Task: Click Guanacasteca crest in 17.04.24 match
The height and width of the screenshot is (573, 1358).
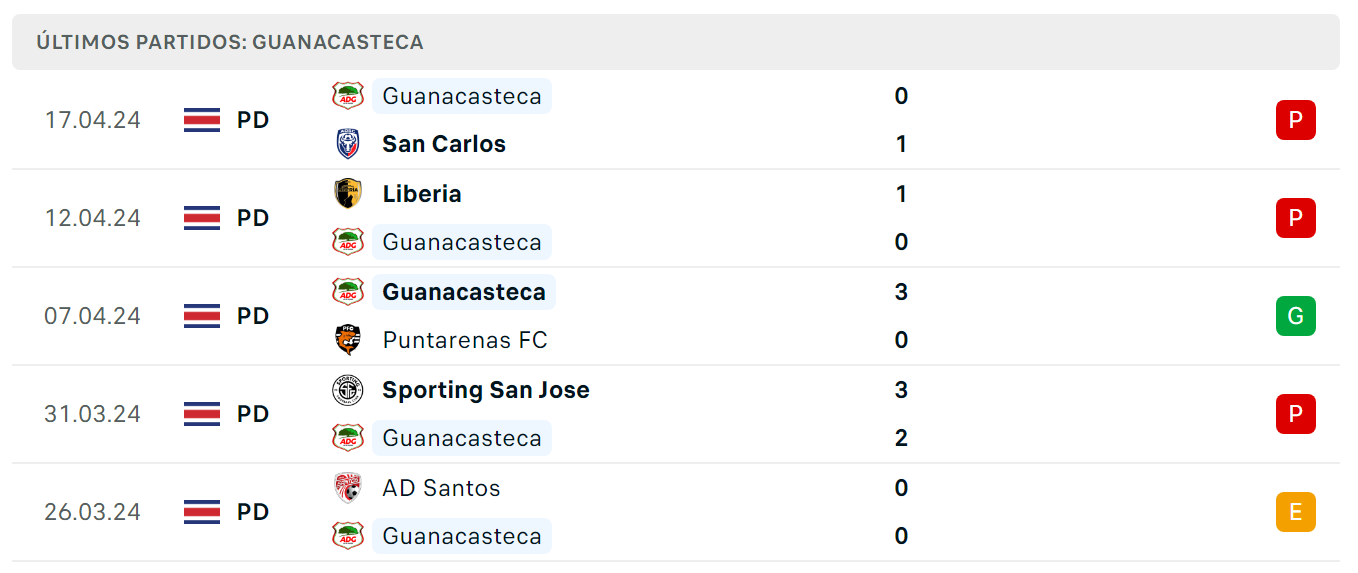Action: pos(348,96)
